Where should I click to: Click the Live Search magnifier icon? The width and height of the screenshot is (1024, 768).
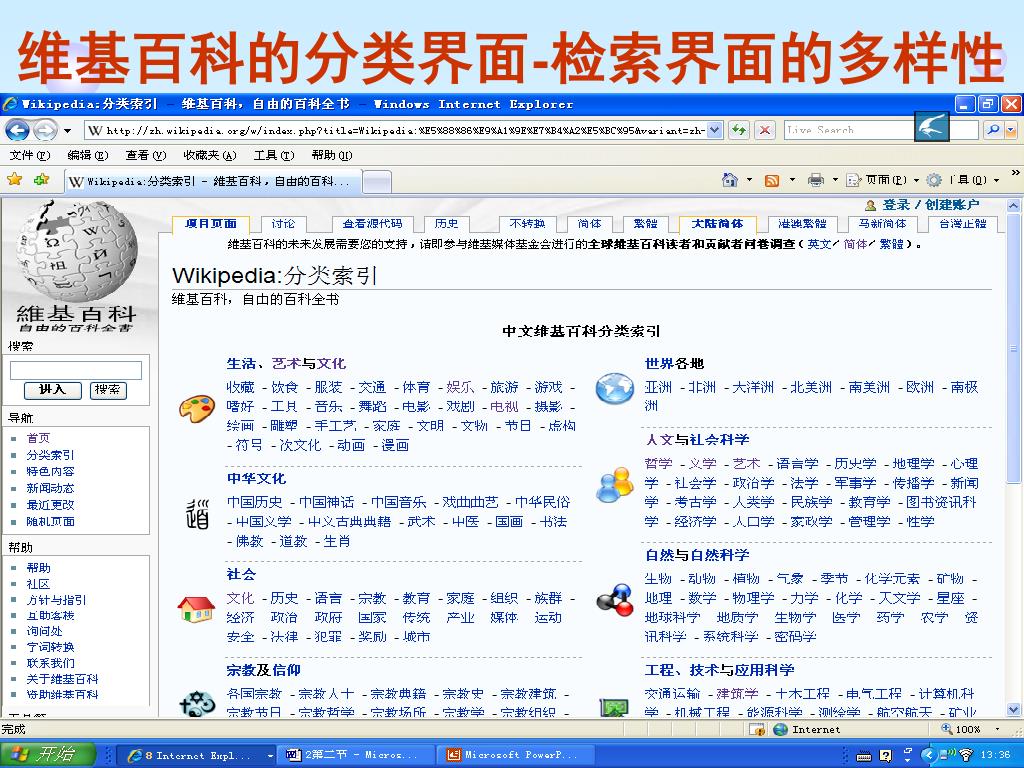pos(993,130)
